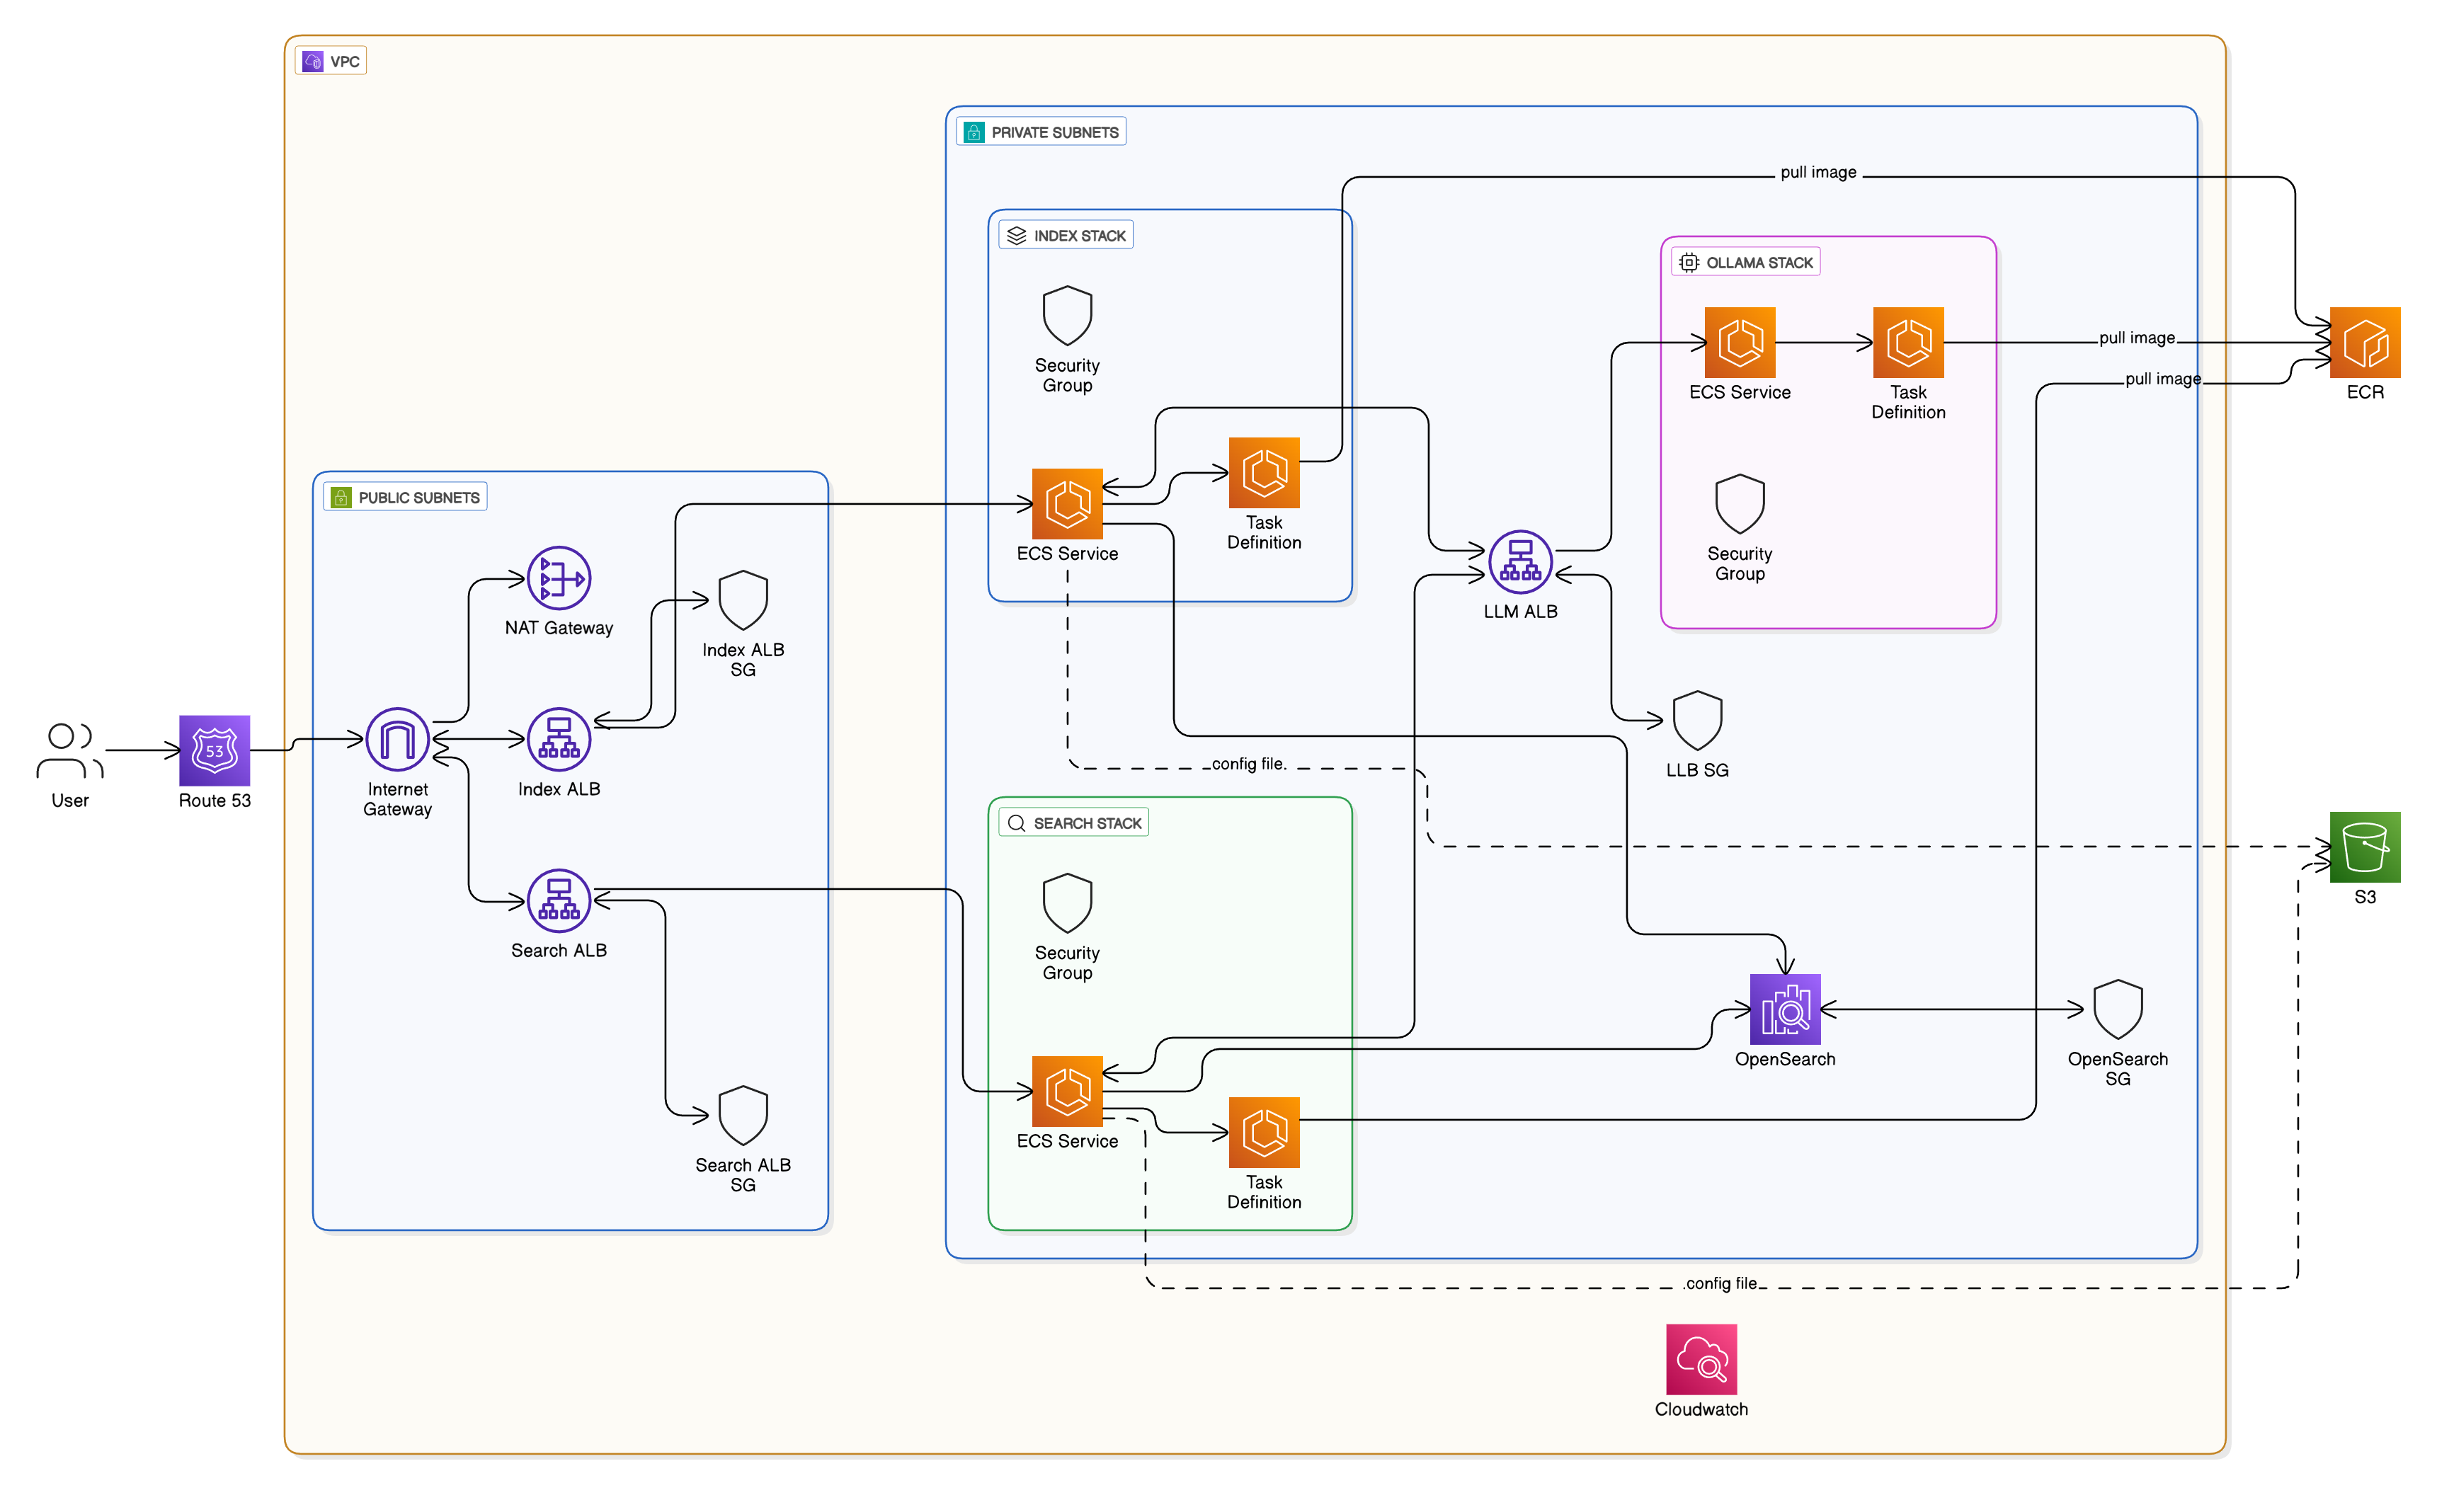
Task: Click the Index ALB load balancer icon
Action: [558, 739]
